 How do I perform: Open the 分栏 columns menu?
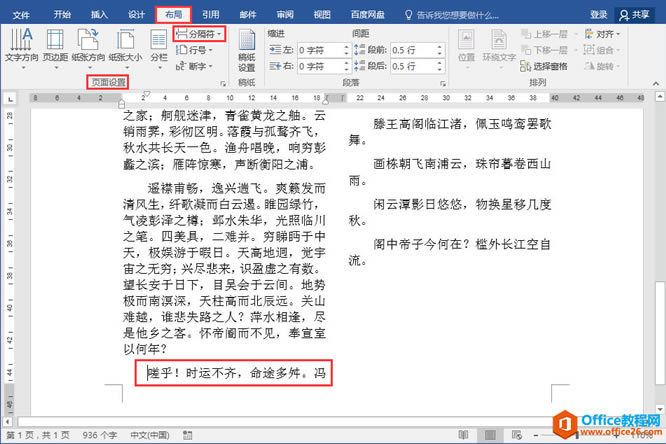[159, 49]
